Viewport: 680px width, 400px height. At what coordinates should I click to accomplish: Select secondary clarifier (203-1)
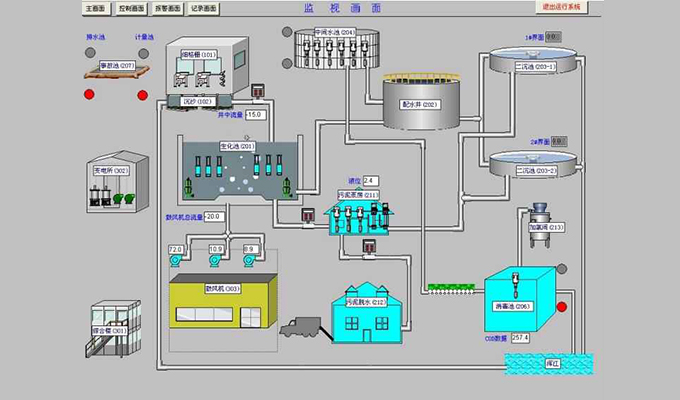coord(534,59)
